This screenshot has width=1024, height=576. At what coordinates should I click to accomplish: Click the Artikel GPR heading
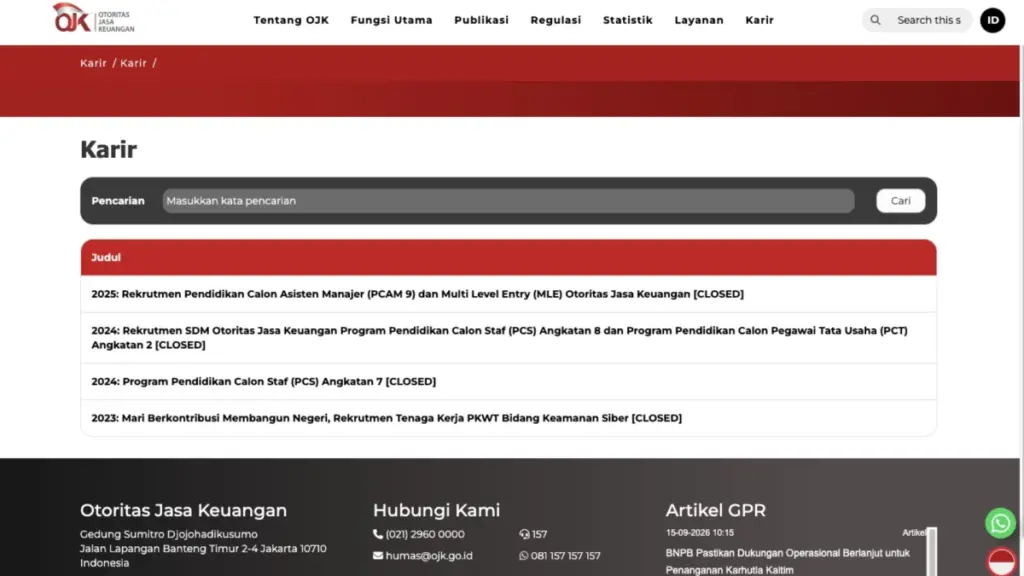[716, 510]
